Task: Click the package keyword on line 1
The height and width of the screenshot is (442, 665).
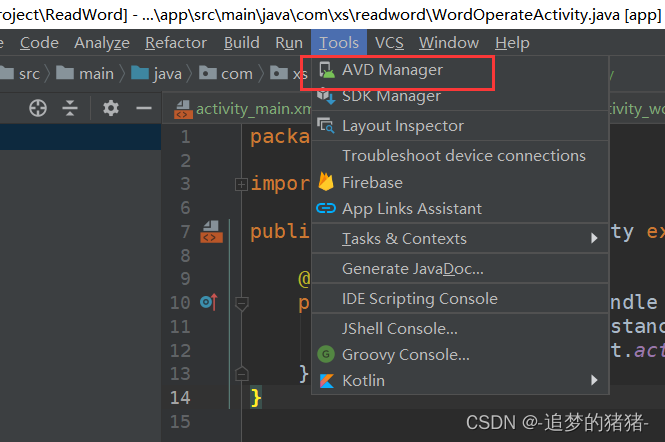Action: tap(280, 137)
